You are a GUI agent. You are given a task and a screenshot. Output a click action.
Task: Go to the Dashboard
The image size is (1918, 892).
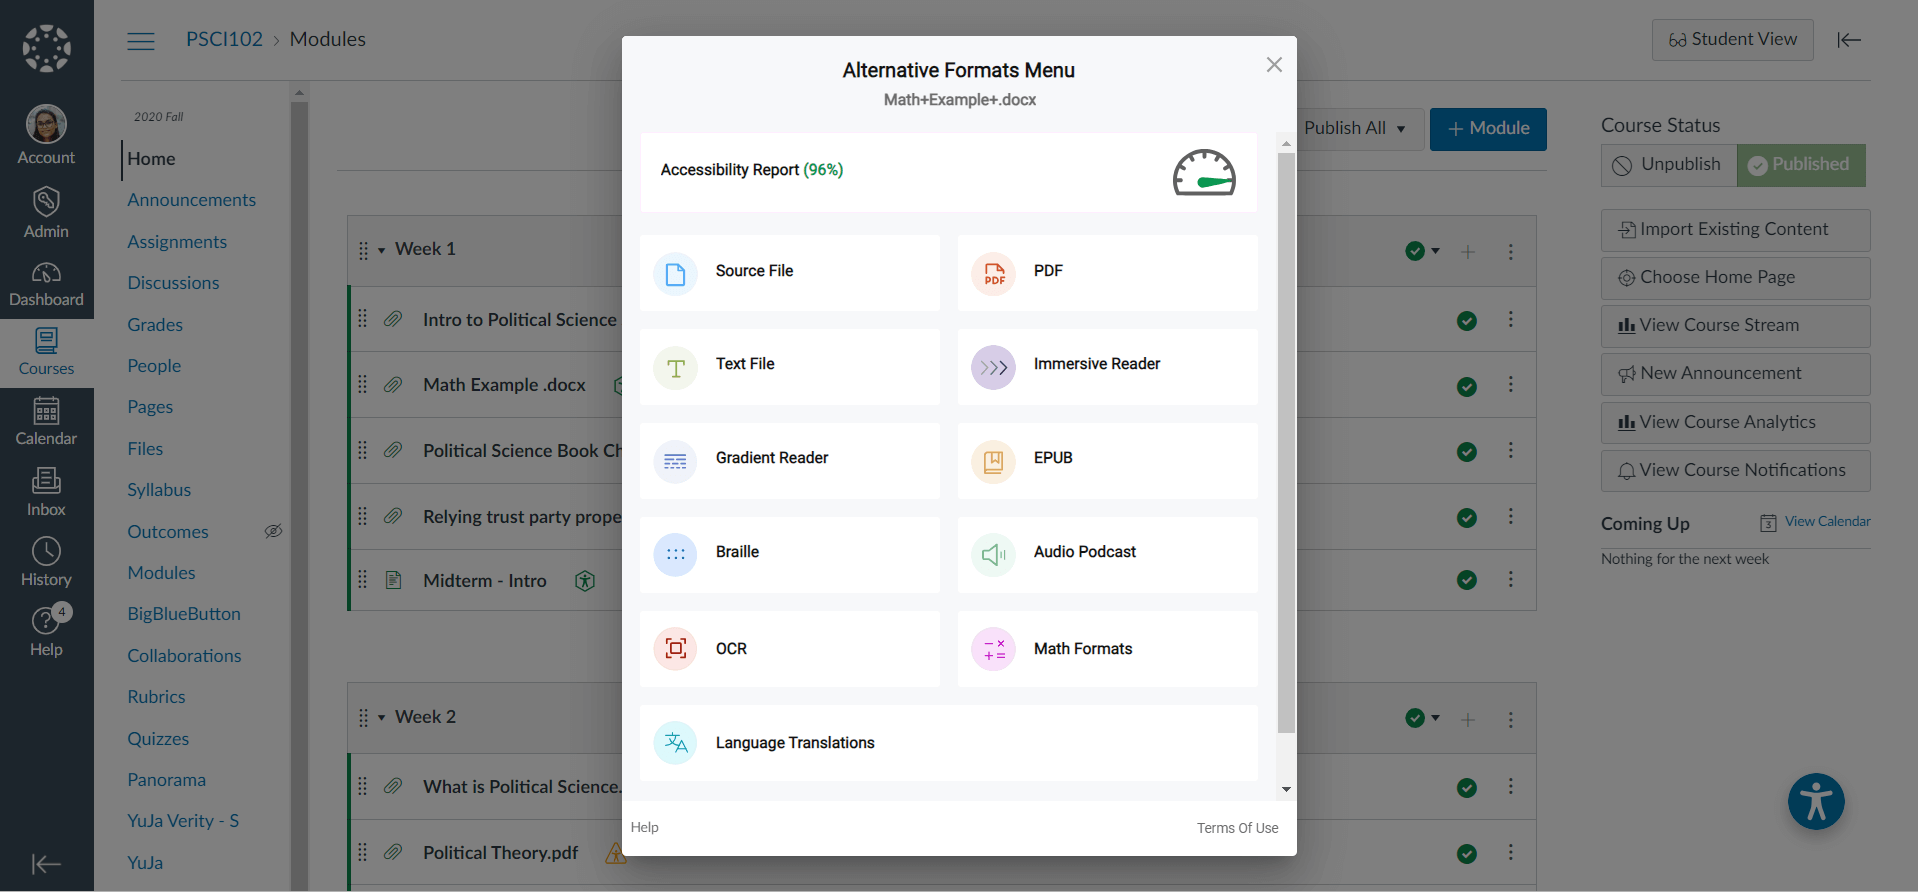[46, 284]
